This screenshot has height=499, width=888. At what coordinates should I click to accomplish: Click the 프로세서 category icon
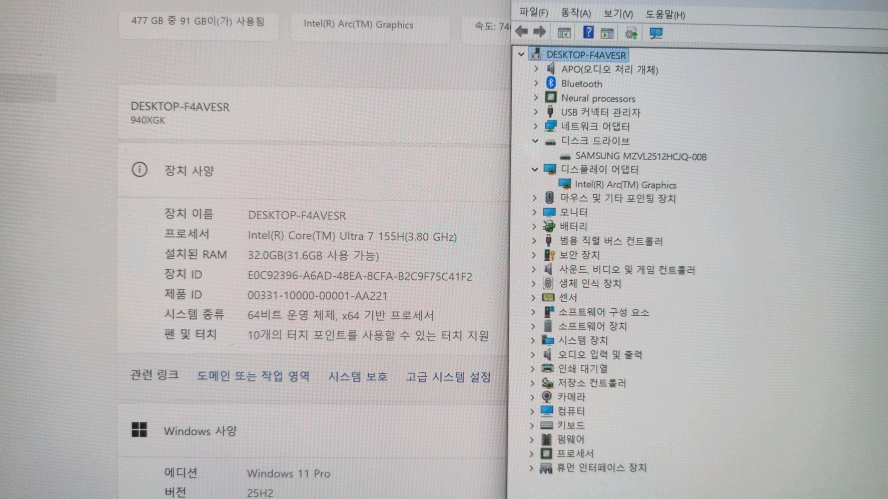[x=546, y=453]
